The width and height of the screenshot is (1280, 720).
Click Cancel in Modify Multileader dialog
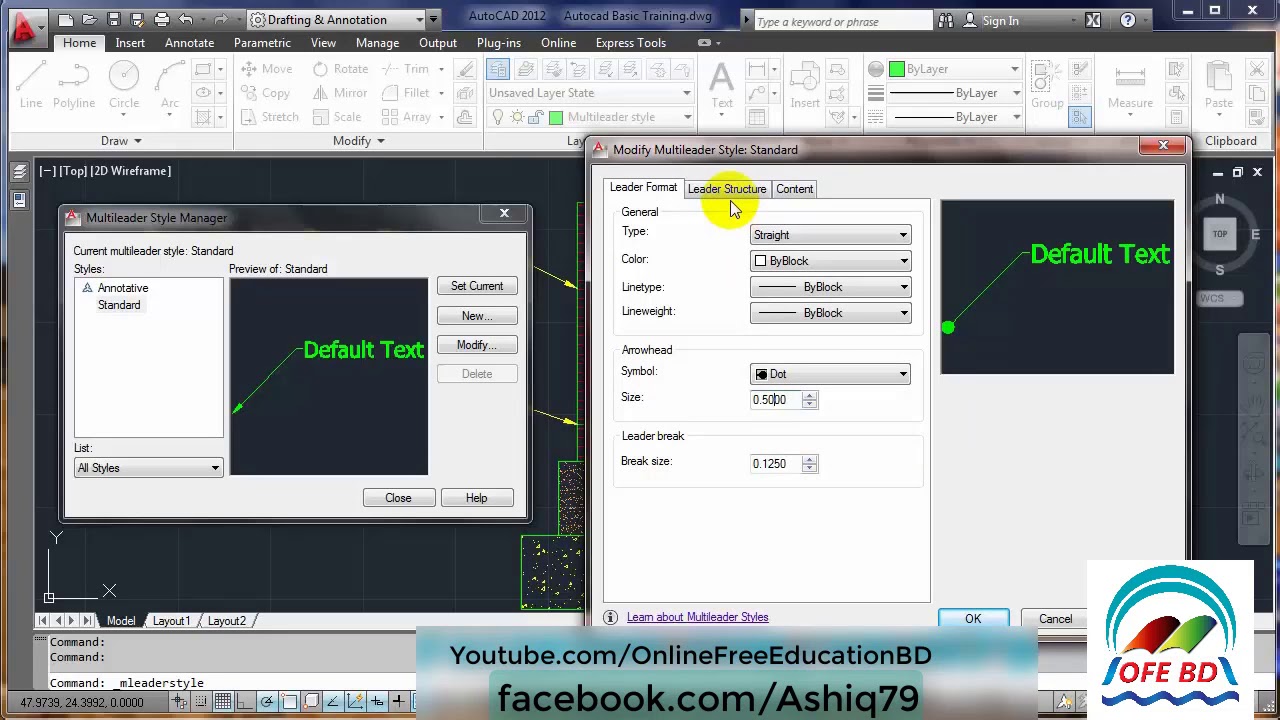(x=1055, y=619)
